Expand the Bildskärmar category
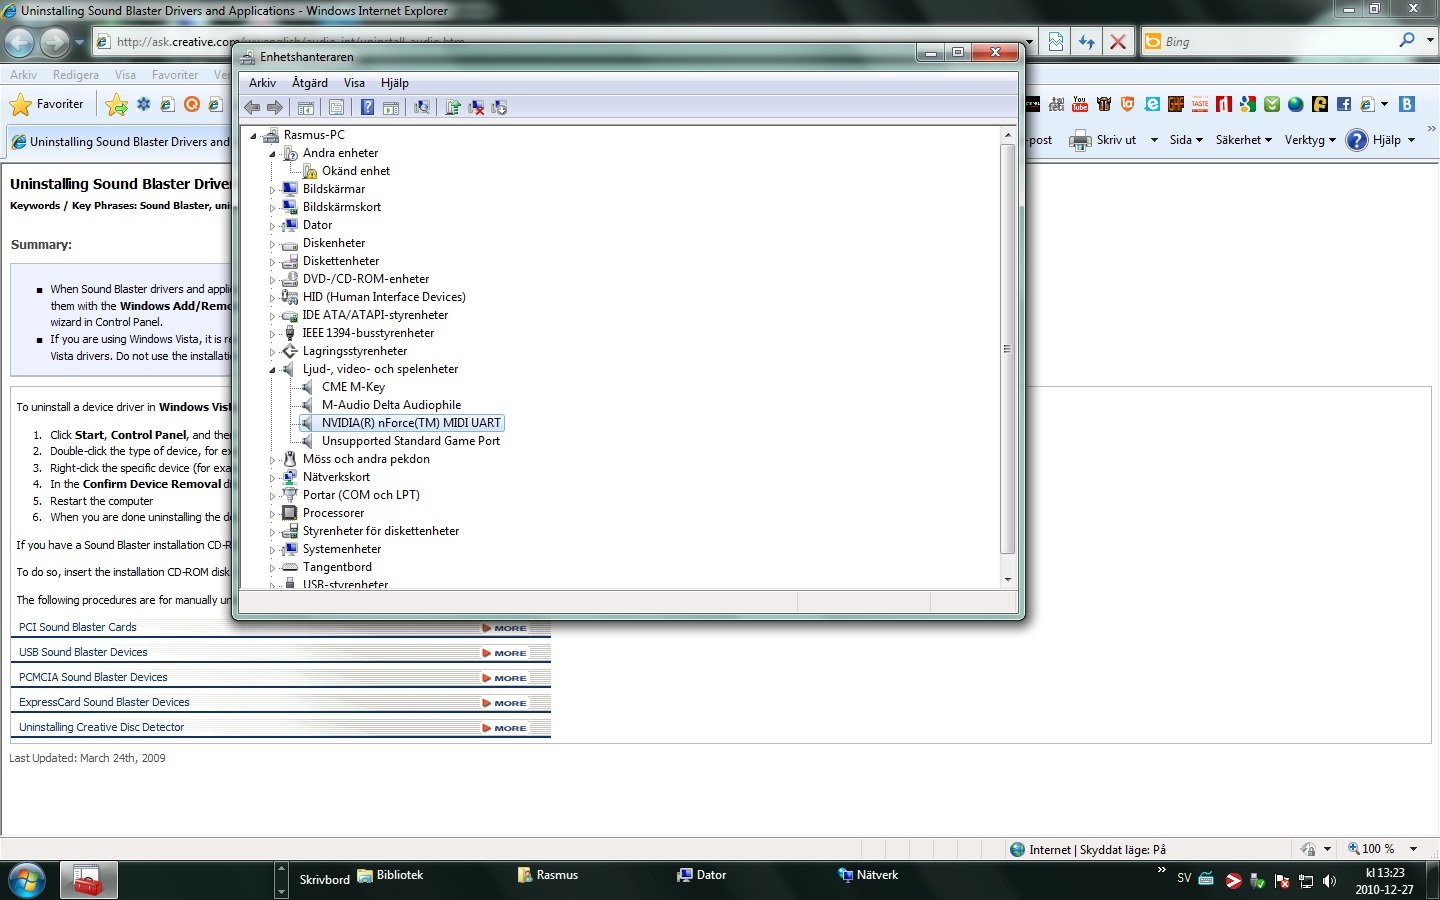The width and height of the screenshot is (1440, 900). 272,190
